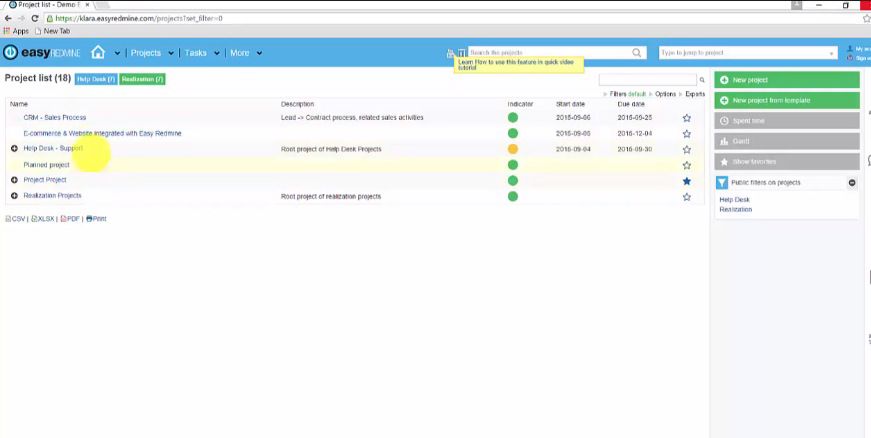Expand subprojects of Realization Projects

click(14, 195)
